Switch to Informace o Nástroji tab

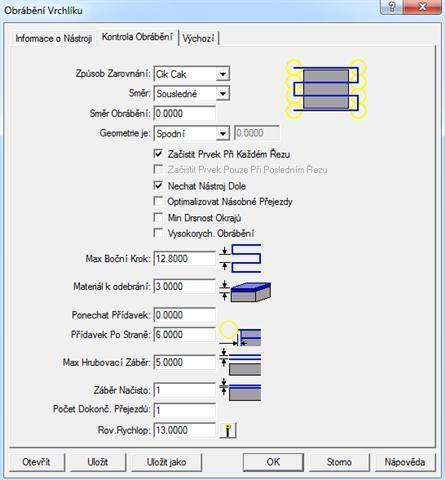click(x=53, y=38)
